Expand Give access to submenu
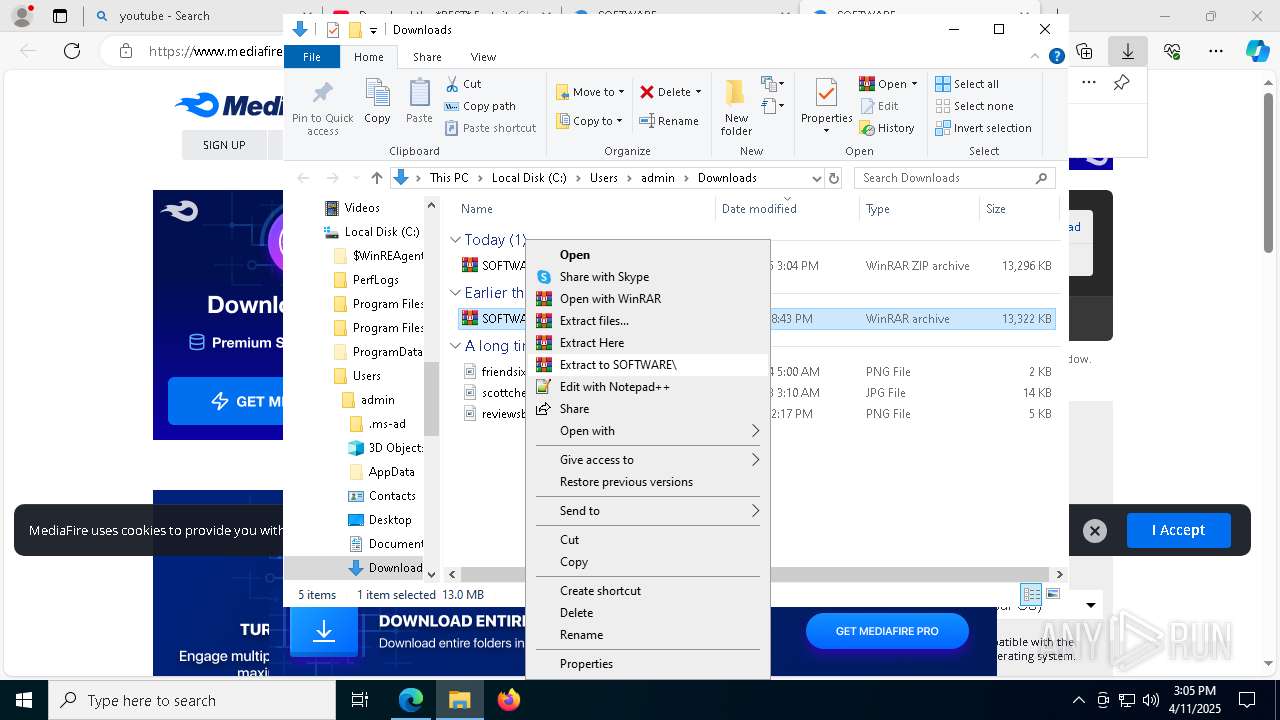Viewport: 1280px width, 720px height. click(x=648, y=460)
